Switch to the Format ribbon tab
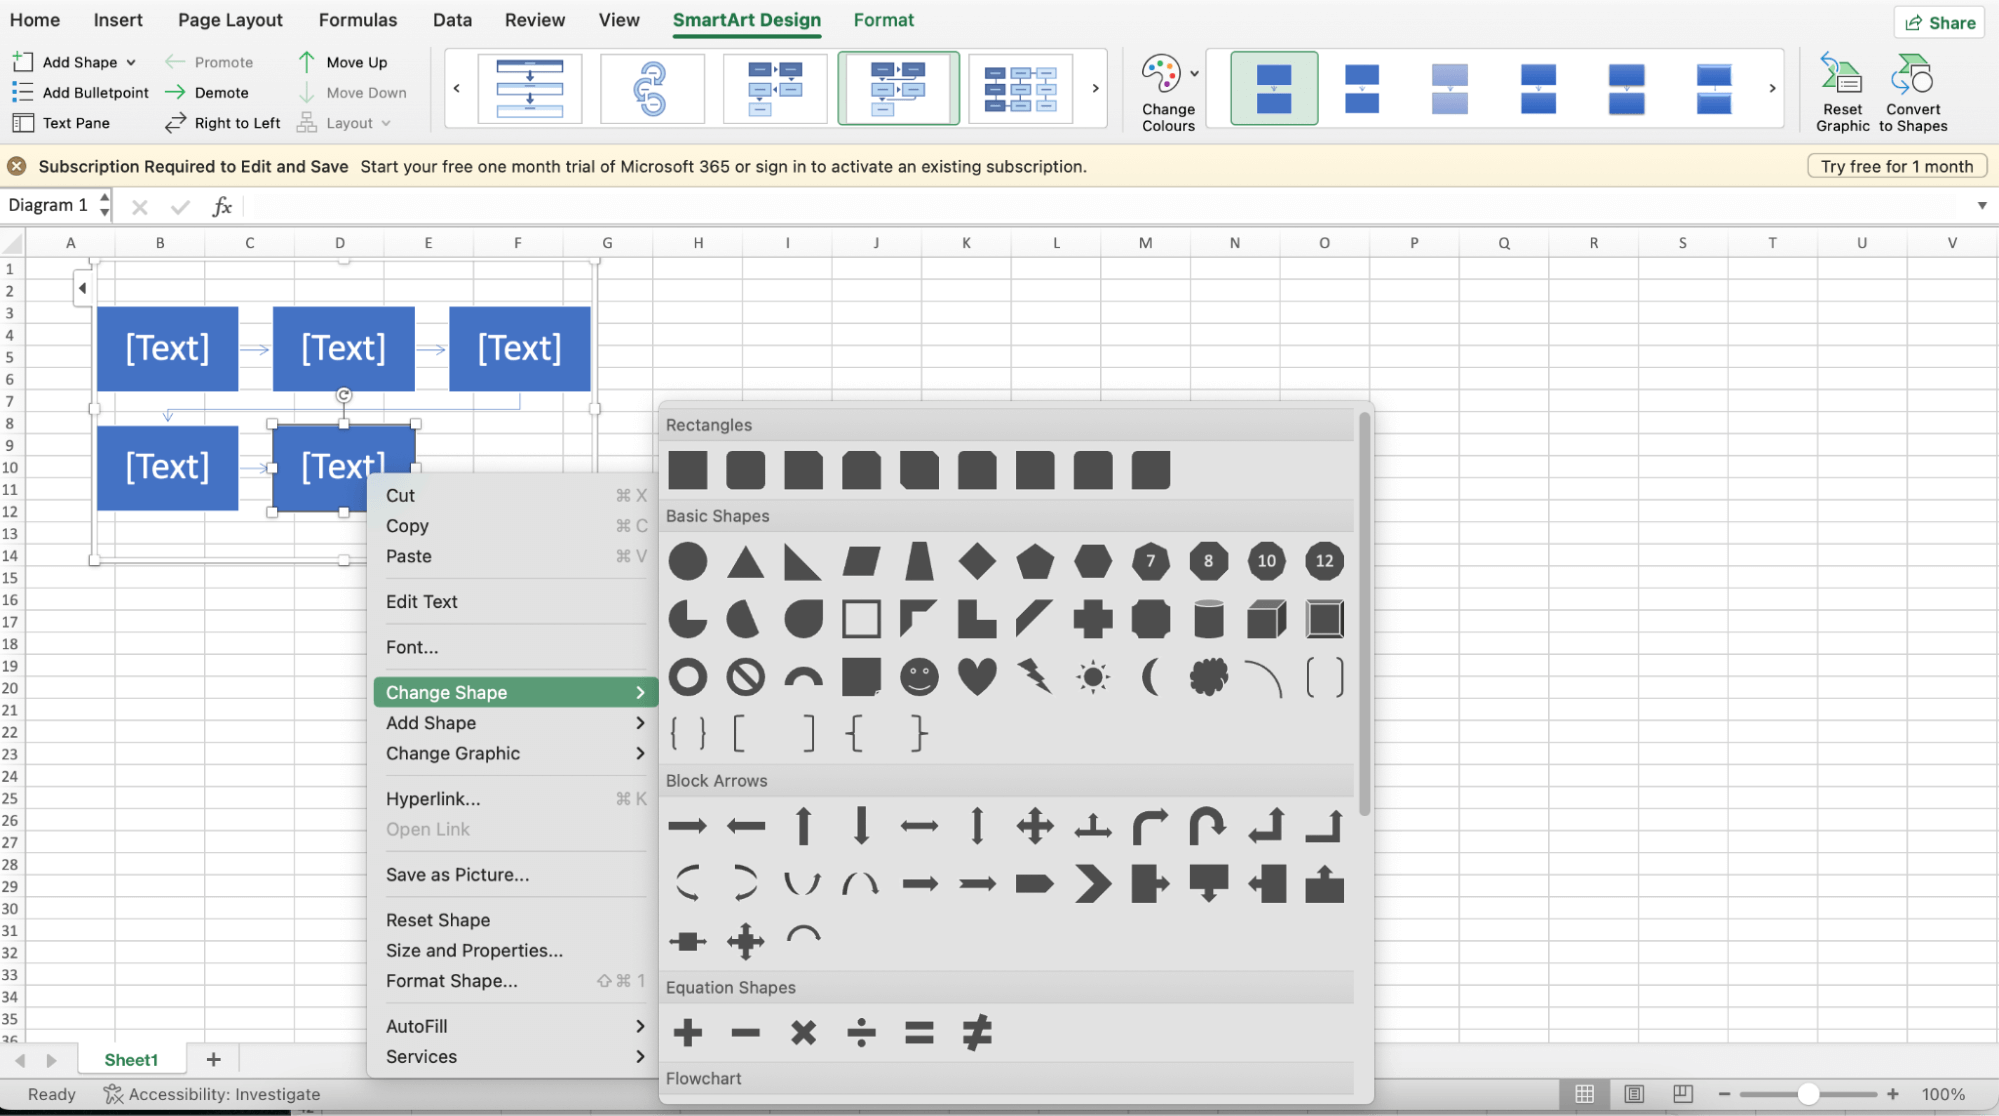The height and width of the screenshot is (1116, 1999). tap(883, 19)
